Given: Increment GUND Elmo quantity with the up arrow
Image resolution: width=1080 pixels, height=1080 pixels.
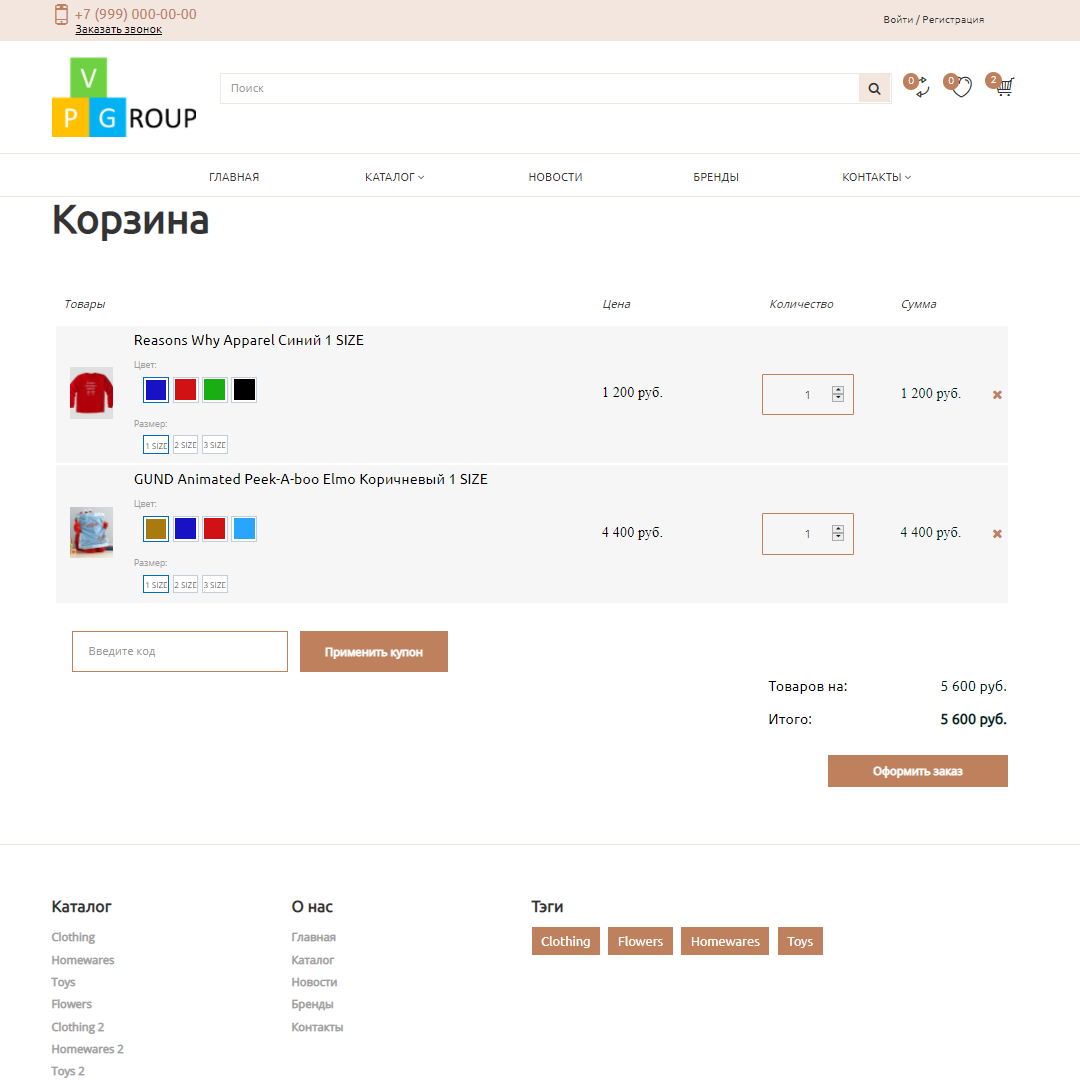Looking at the screenshot, I should click(x=838, y=528).
